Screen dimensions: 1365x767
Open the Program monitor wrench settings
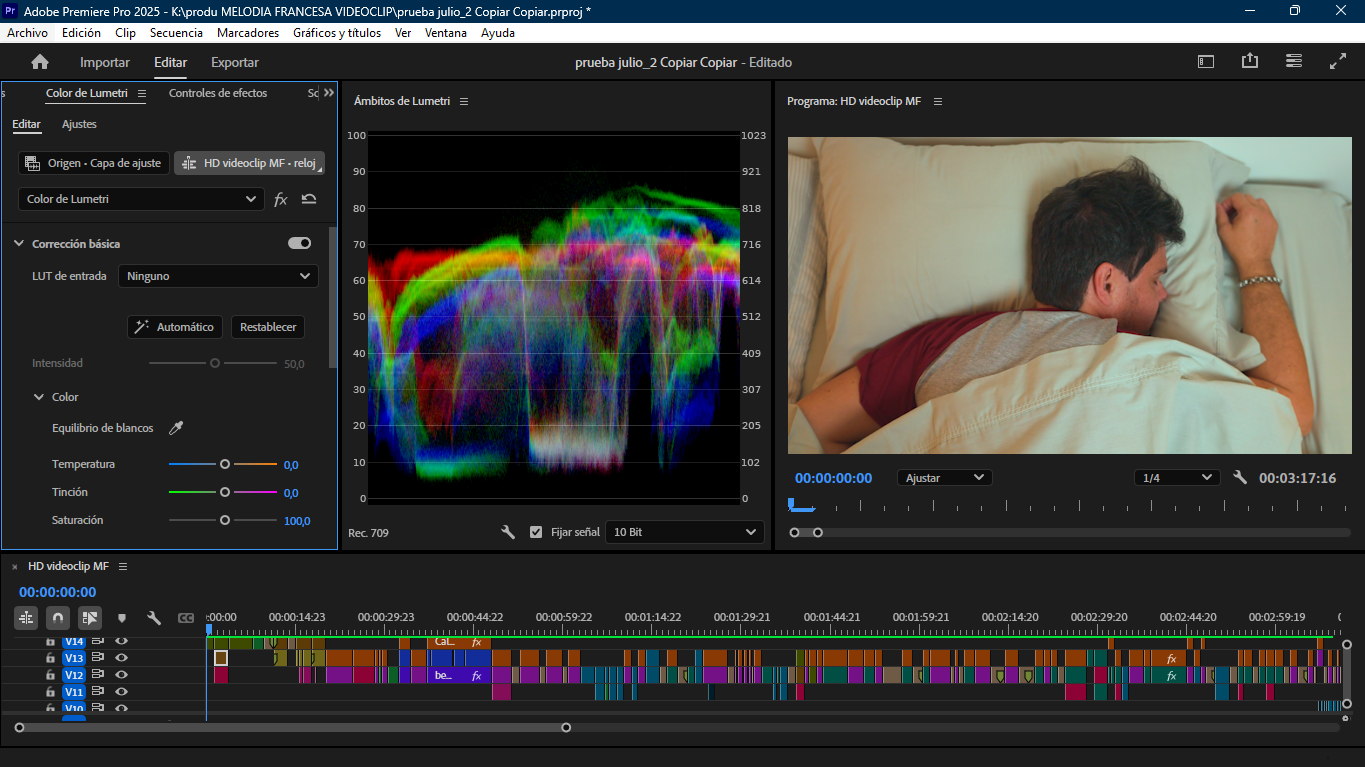pyautogui.click(x=1240, y=478)
